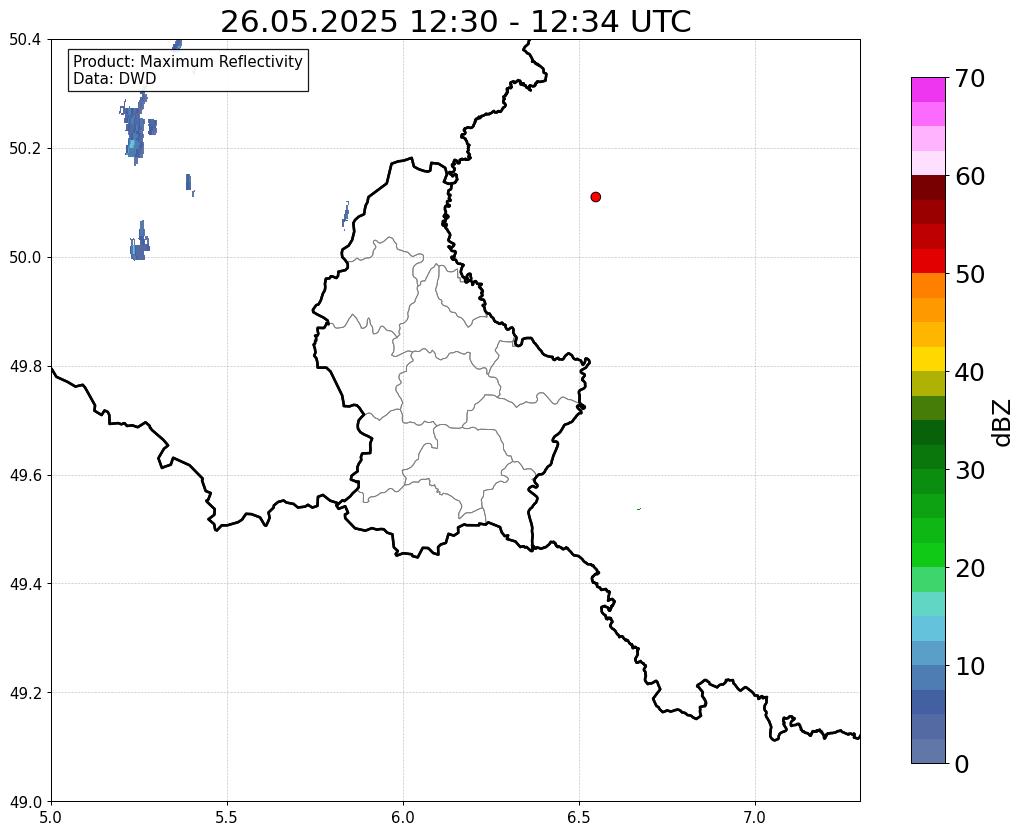
Task: Click the longitude tick label 7.0
Action: tap(755, 817)
